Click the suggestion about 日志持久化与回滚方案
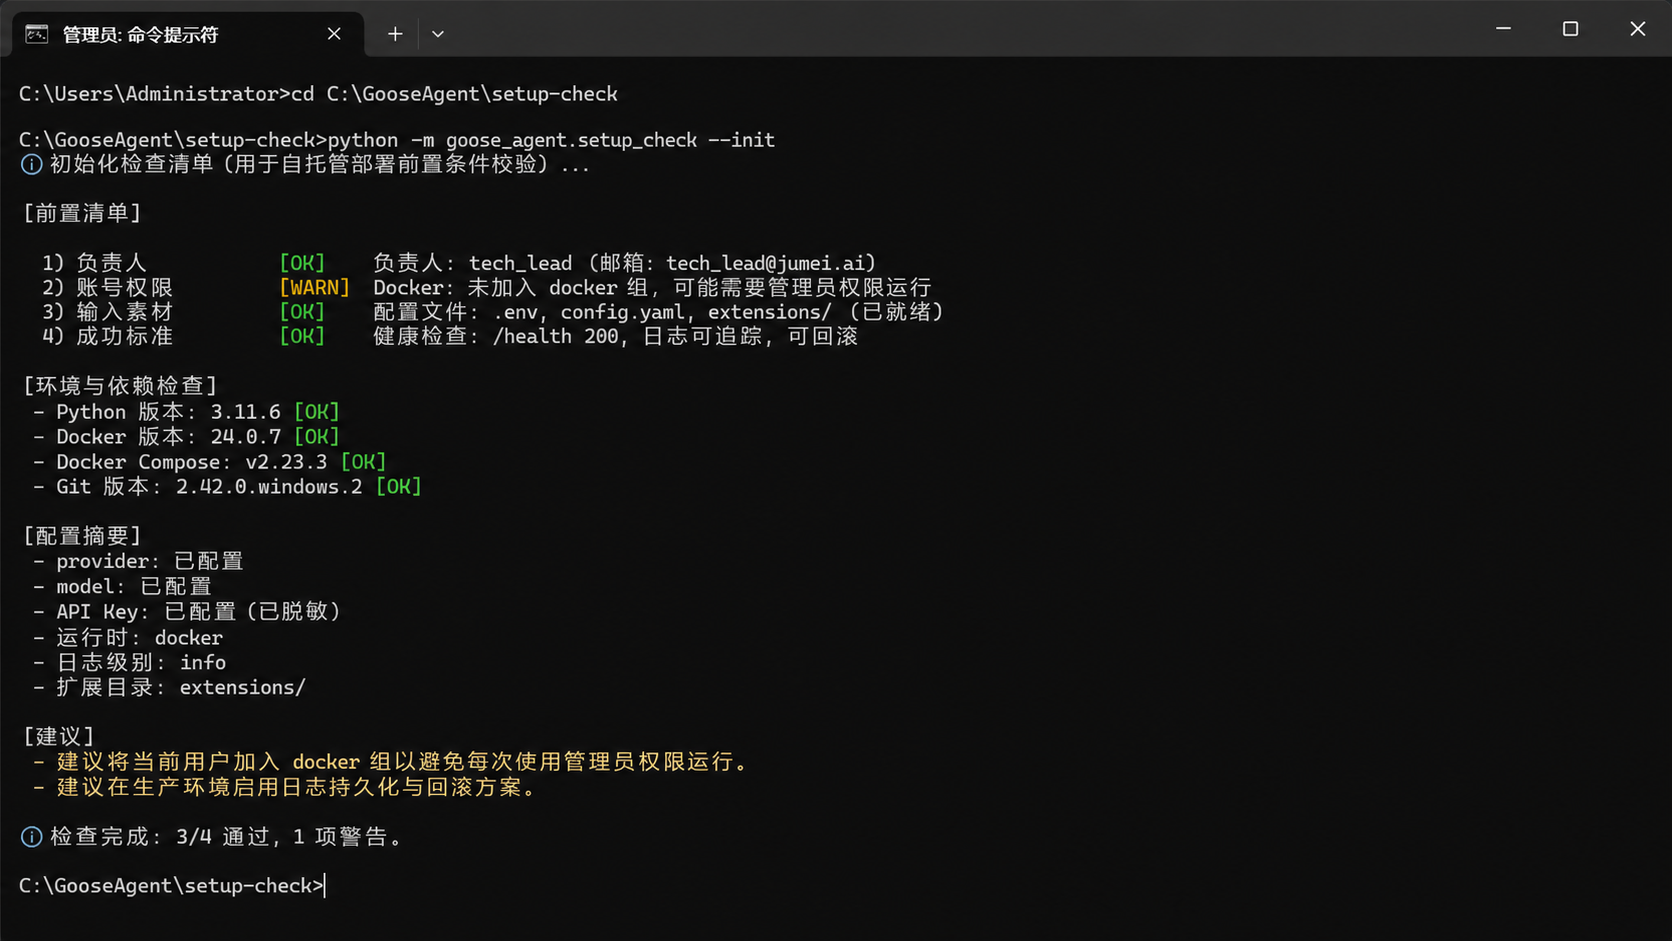Screen dimensions: 1672x941 pos(285,788)
